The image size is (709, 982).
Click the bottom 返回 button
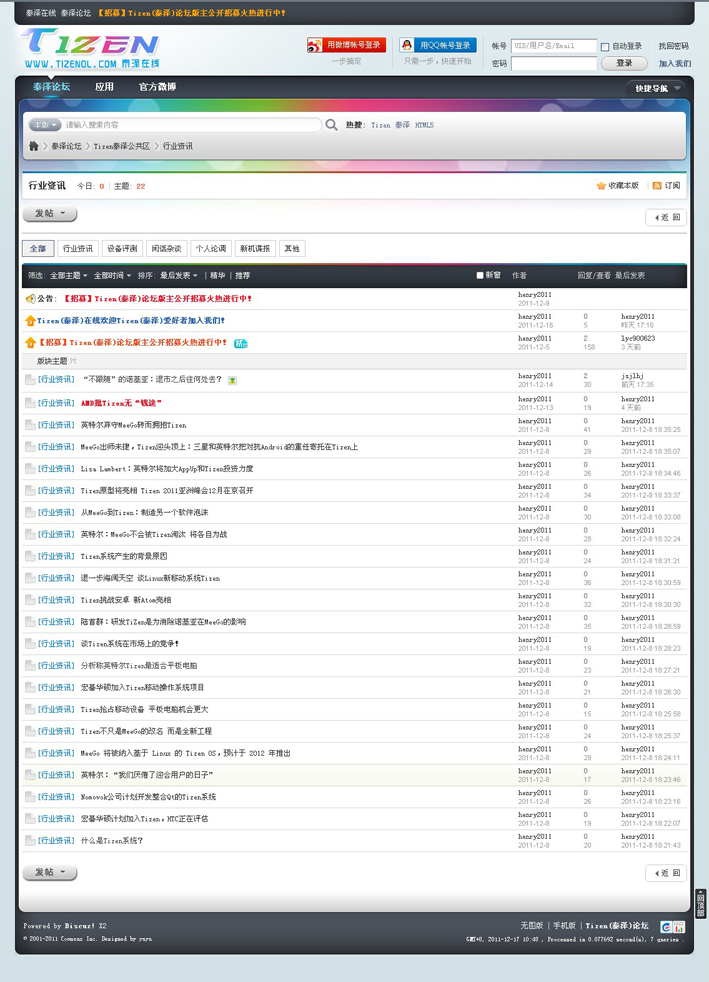pyautogui.click(x=666, y=873)
